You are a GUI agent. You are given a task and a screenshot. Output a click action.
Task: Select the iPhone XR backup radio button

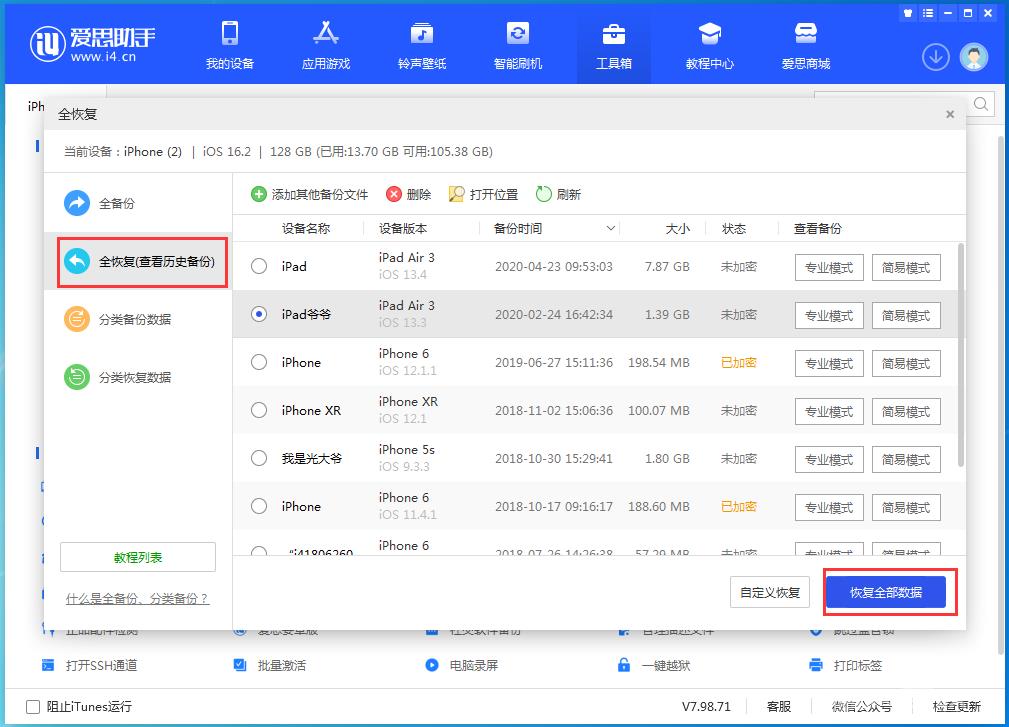[258, 411]
